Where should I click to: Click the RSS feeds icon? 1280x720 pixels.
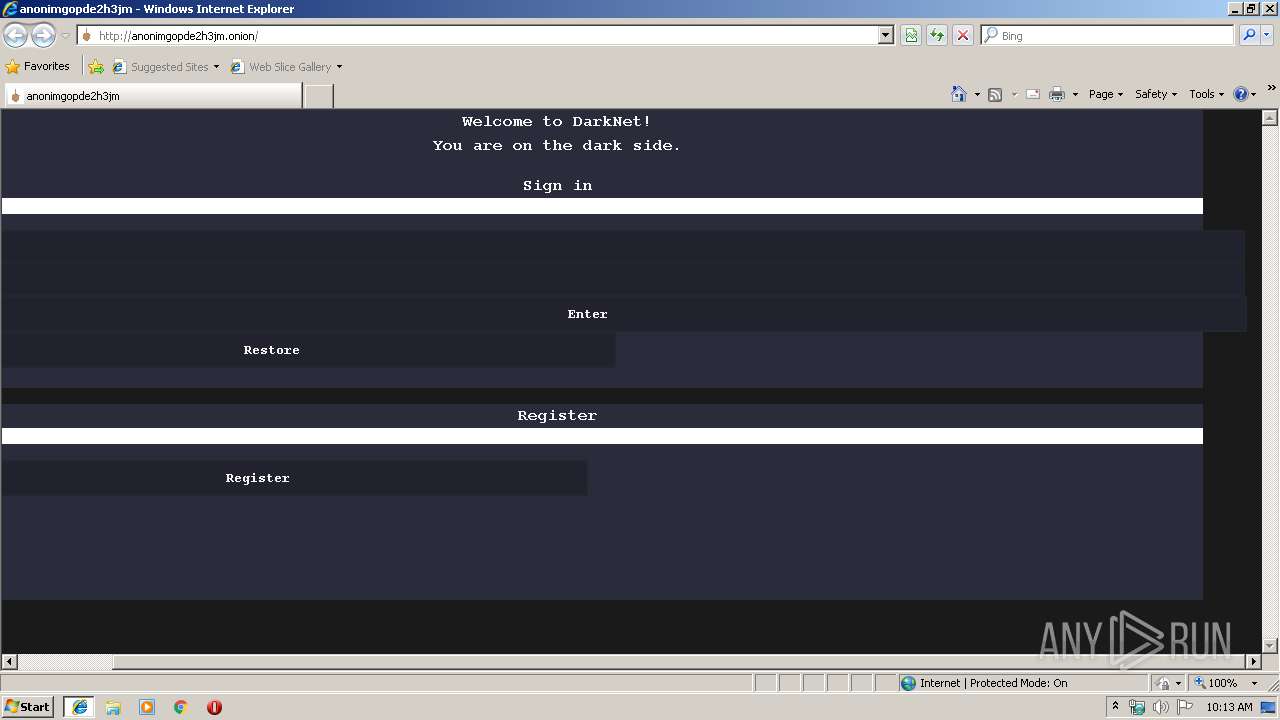pyautogui.click(x=995, y=94)
